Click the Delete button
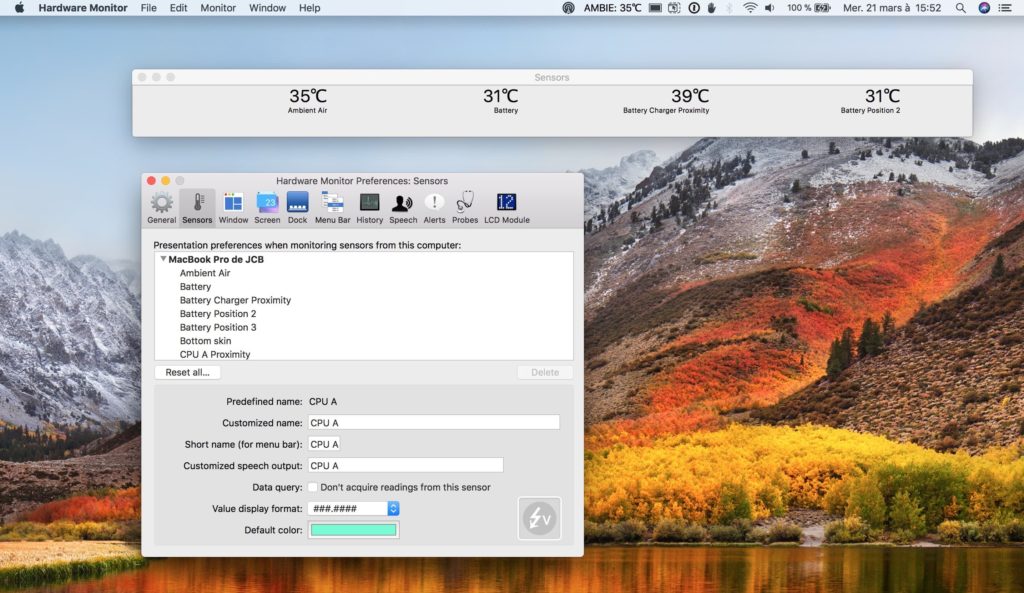This screenshot has height=593, width=1024. (x=545, y=372)
